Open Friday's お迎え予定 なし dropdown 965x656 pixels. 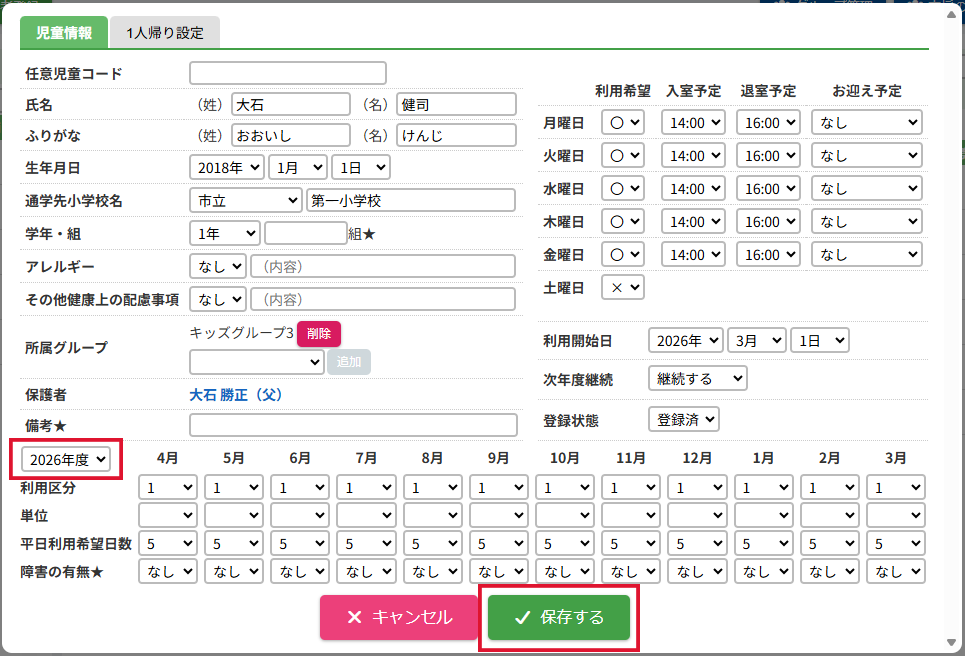867,254
